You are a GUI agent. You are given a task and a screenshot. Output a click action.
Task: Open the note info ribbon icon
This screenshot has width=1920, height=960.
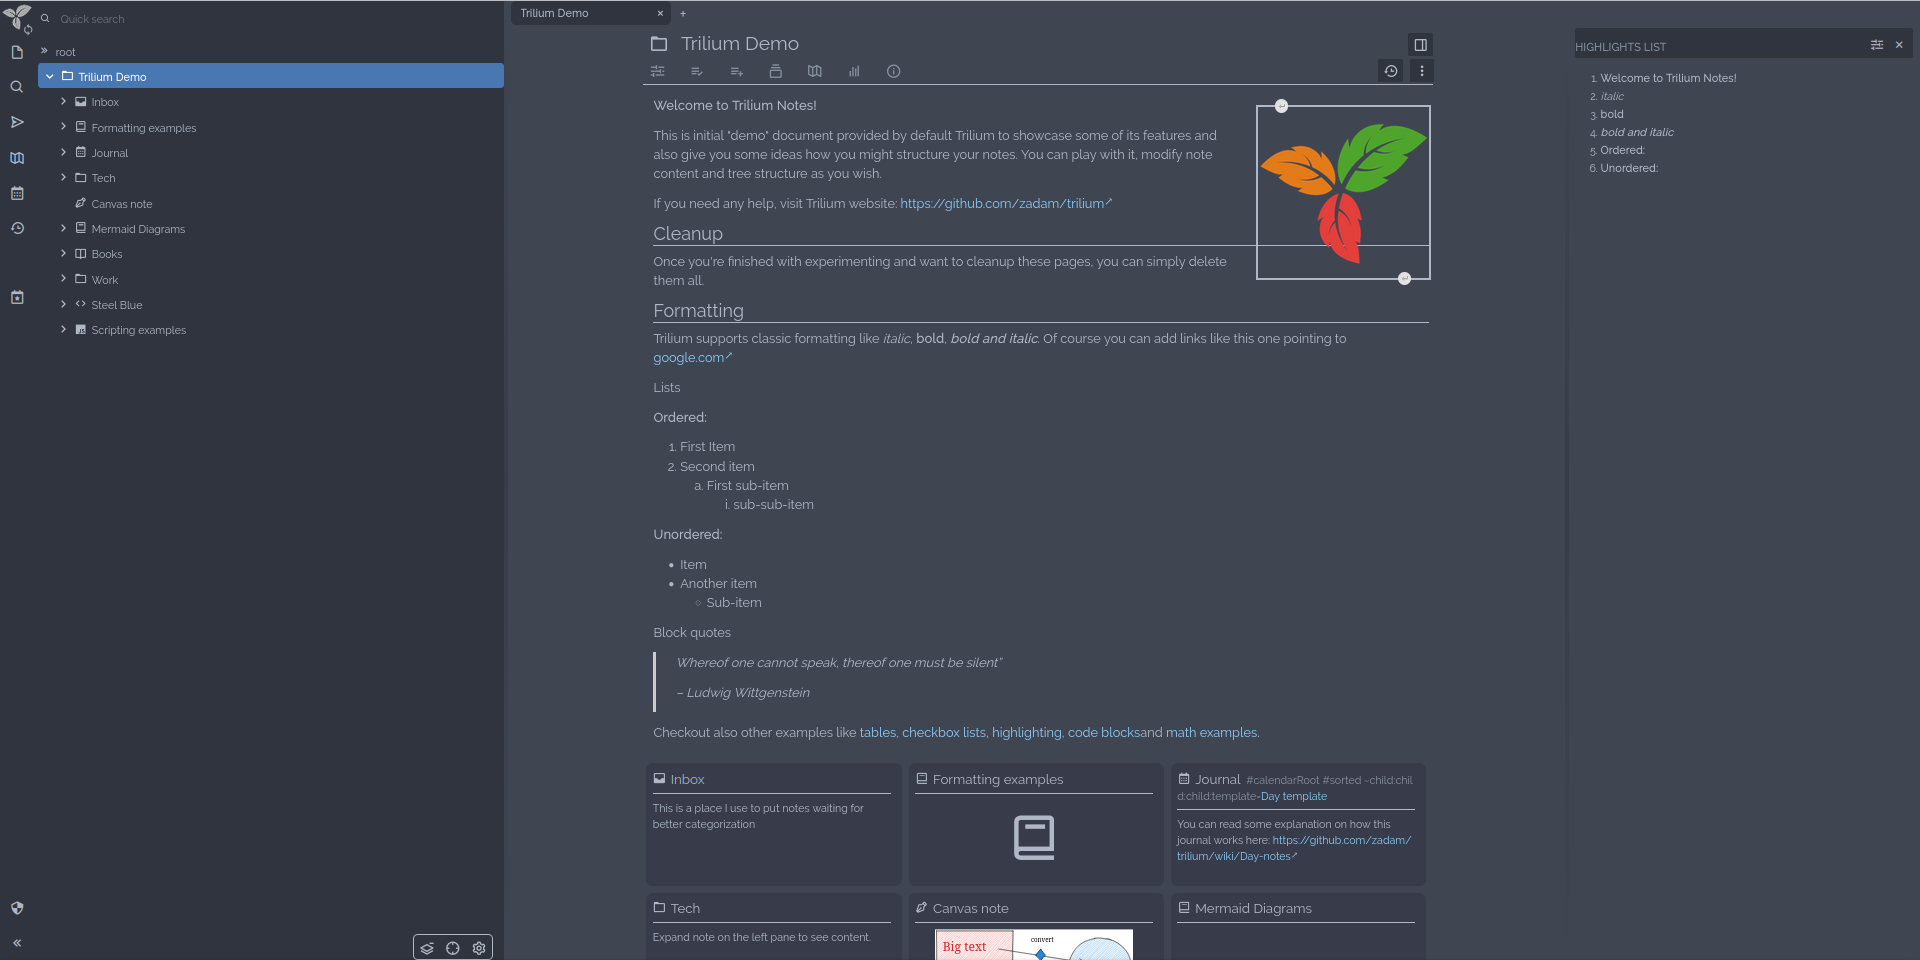click(893, 71)
